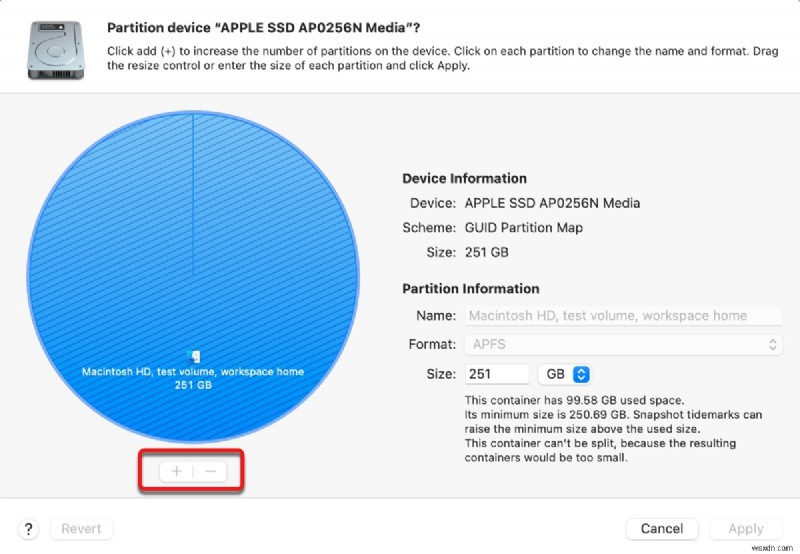
Task: Click the APPLE SSD AP0256N Media device value
Action: [553, 203]
